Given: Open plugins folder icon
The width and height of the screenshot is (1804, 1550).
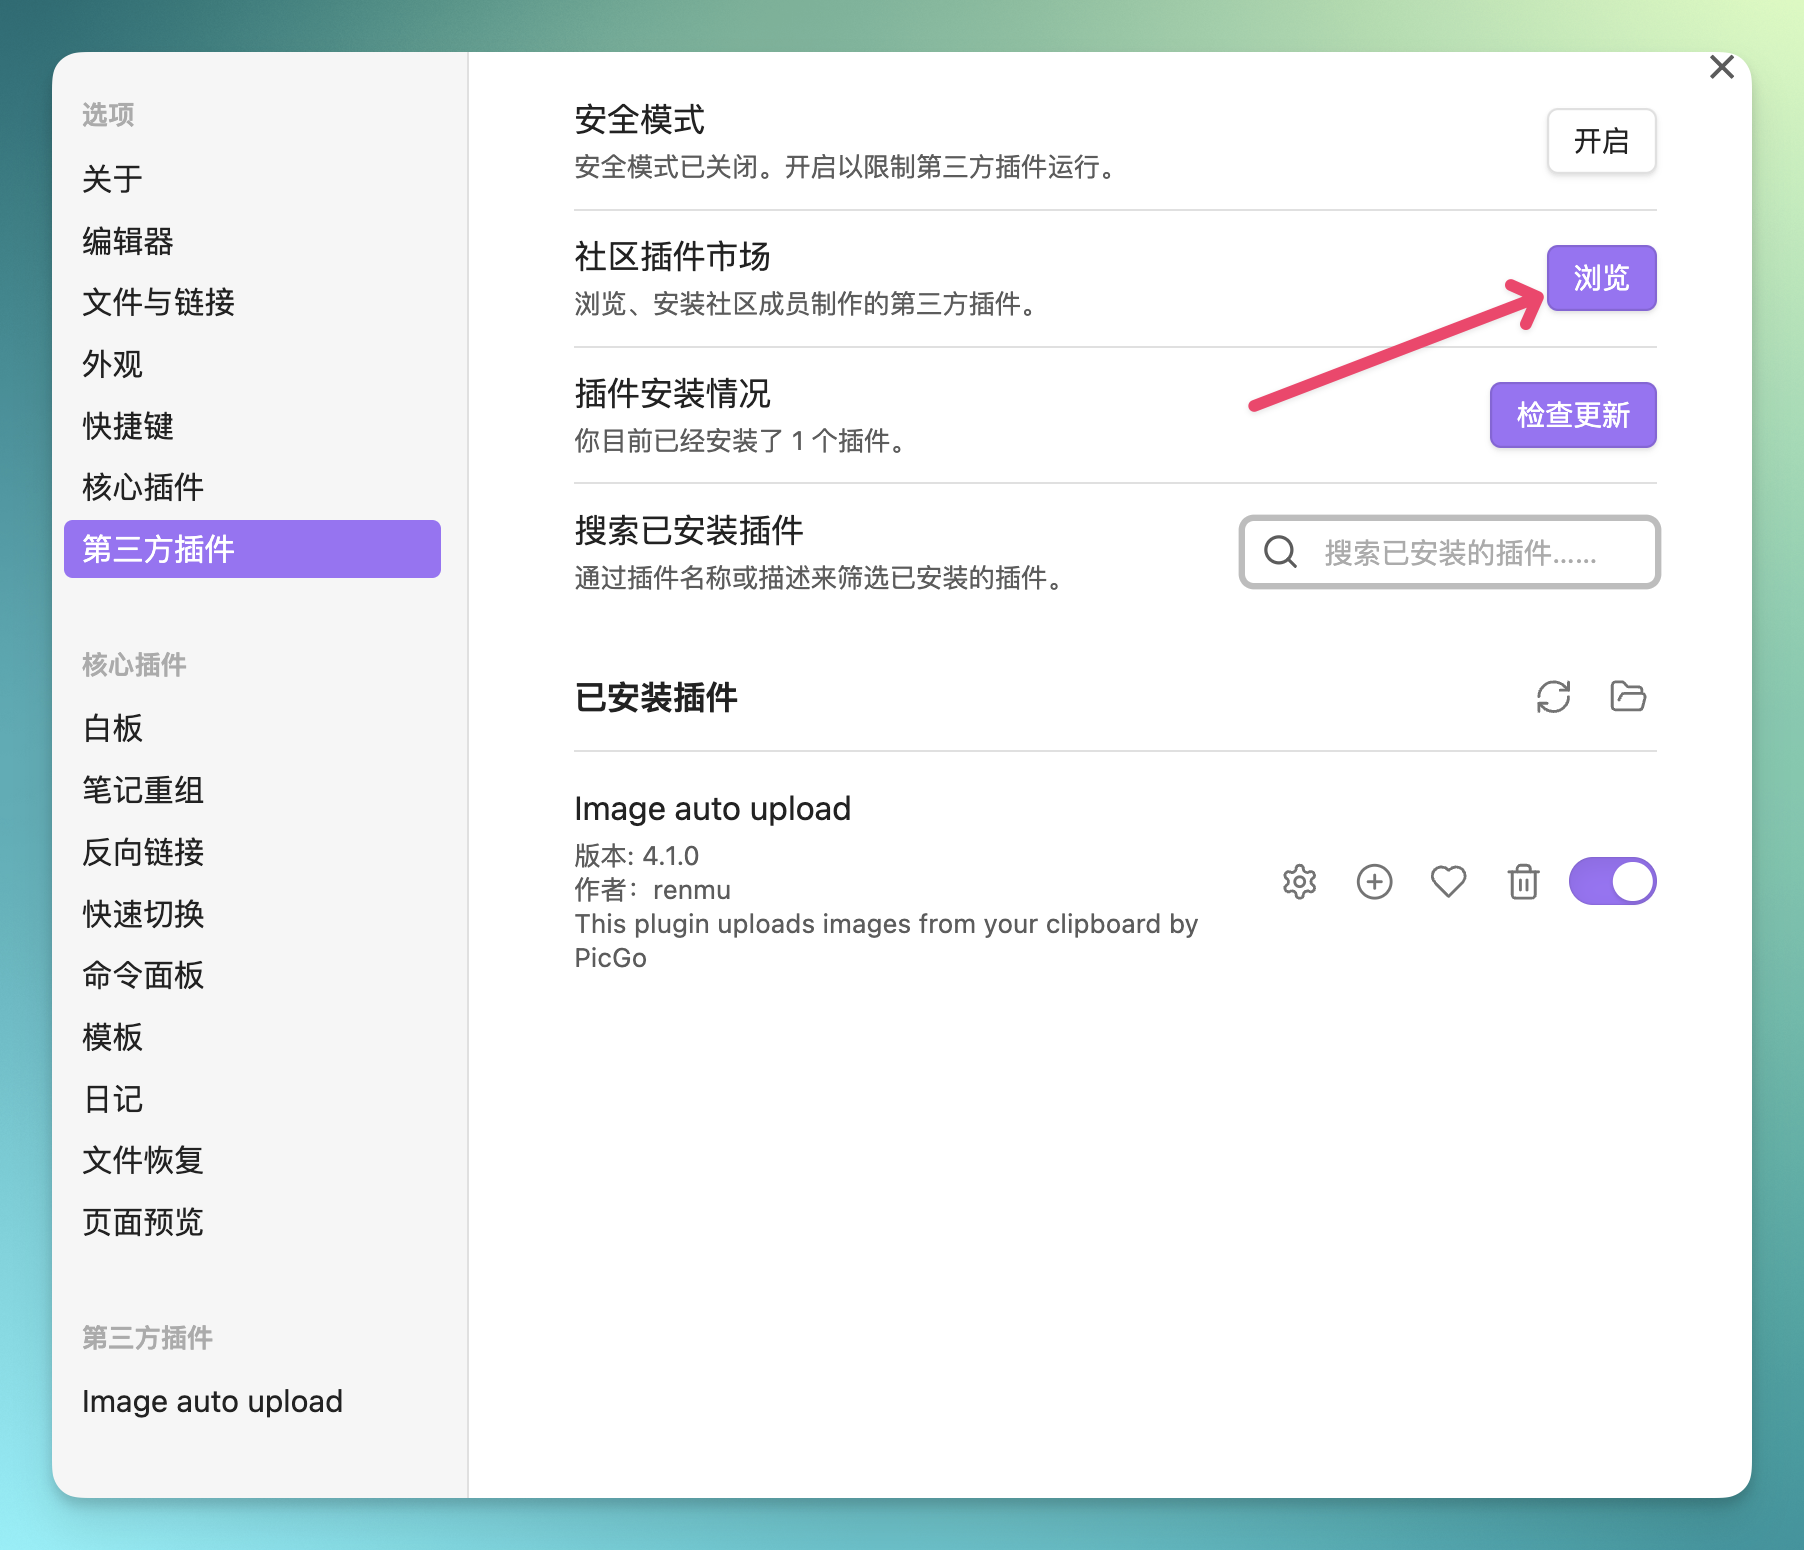Looking at the screenshot, I should point(1628,697).
